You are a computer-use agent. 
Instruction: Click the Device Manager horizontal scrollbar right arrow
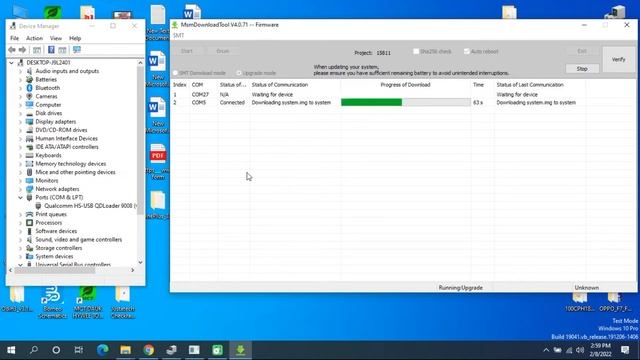133,270
